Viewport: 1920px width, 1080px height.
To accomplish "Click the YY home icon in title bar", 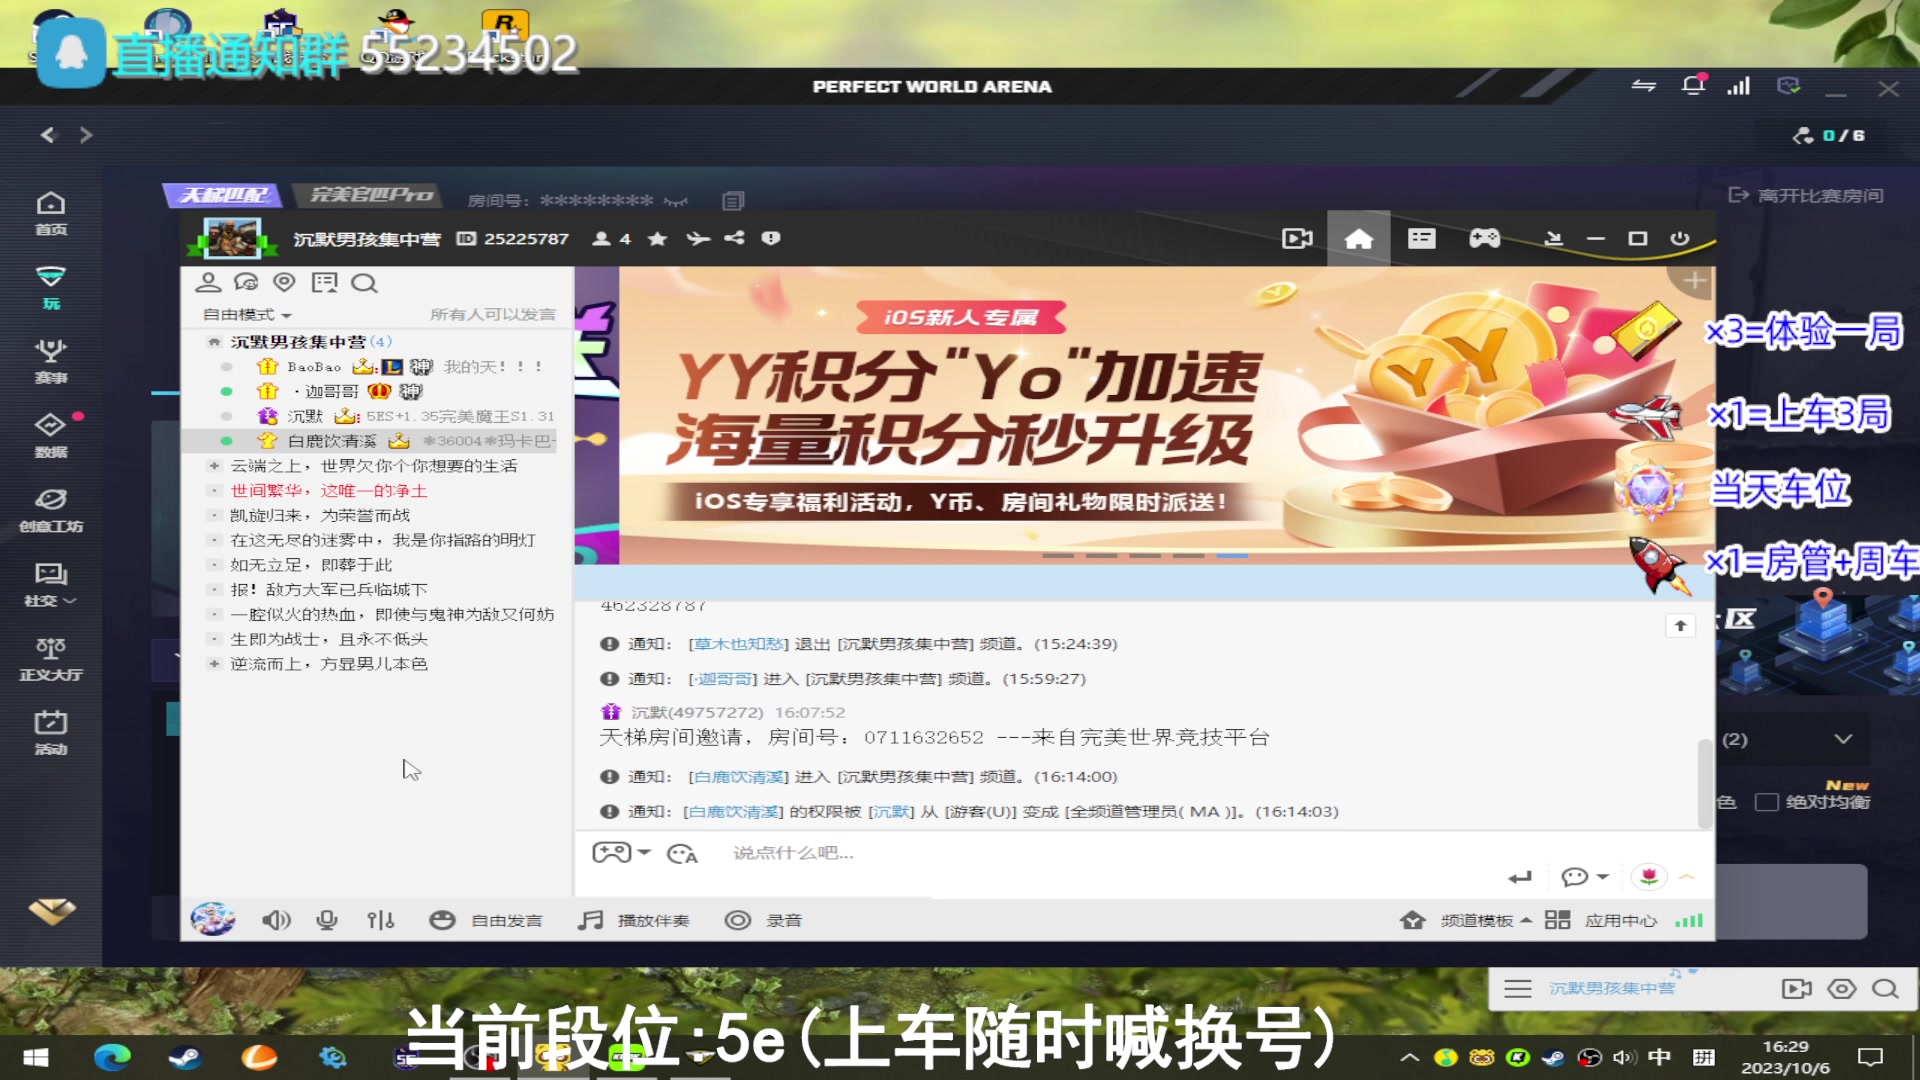I will click(x=1359, y=239).
